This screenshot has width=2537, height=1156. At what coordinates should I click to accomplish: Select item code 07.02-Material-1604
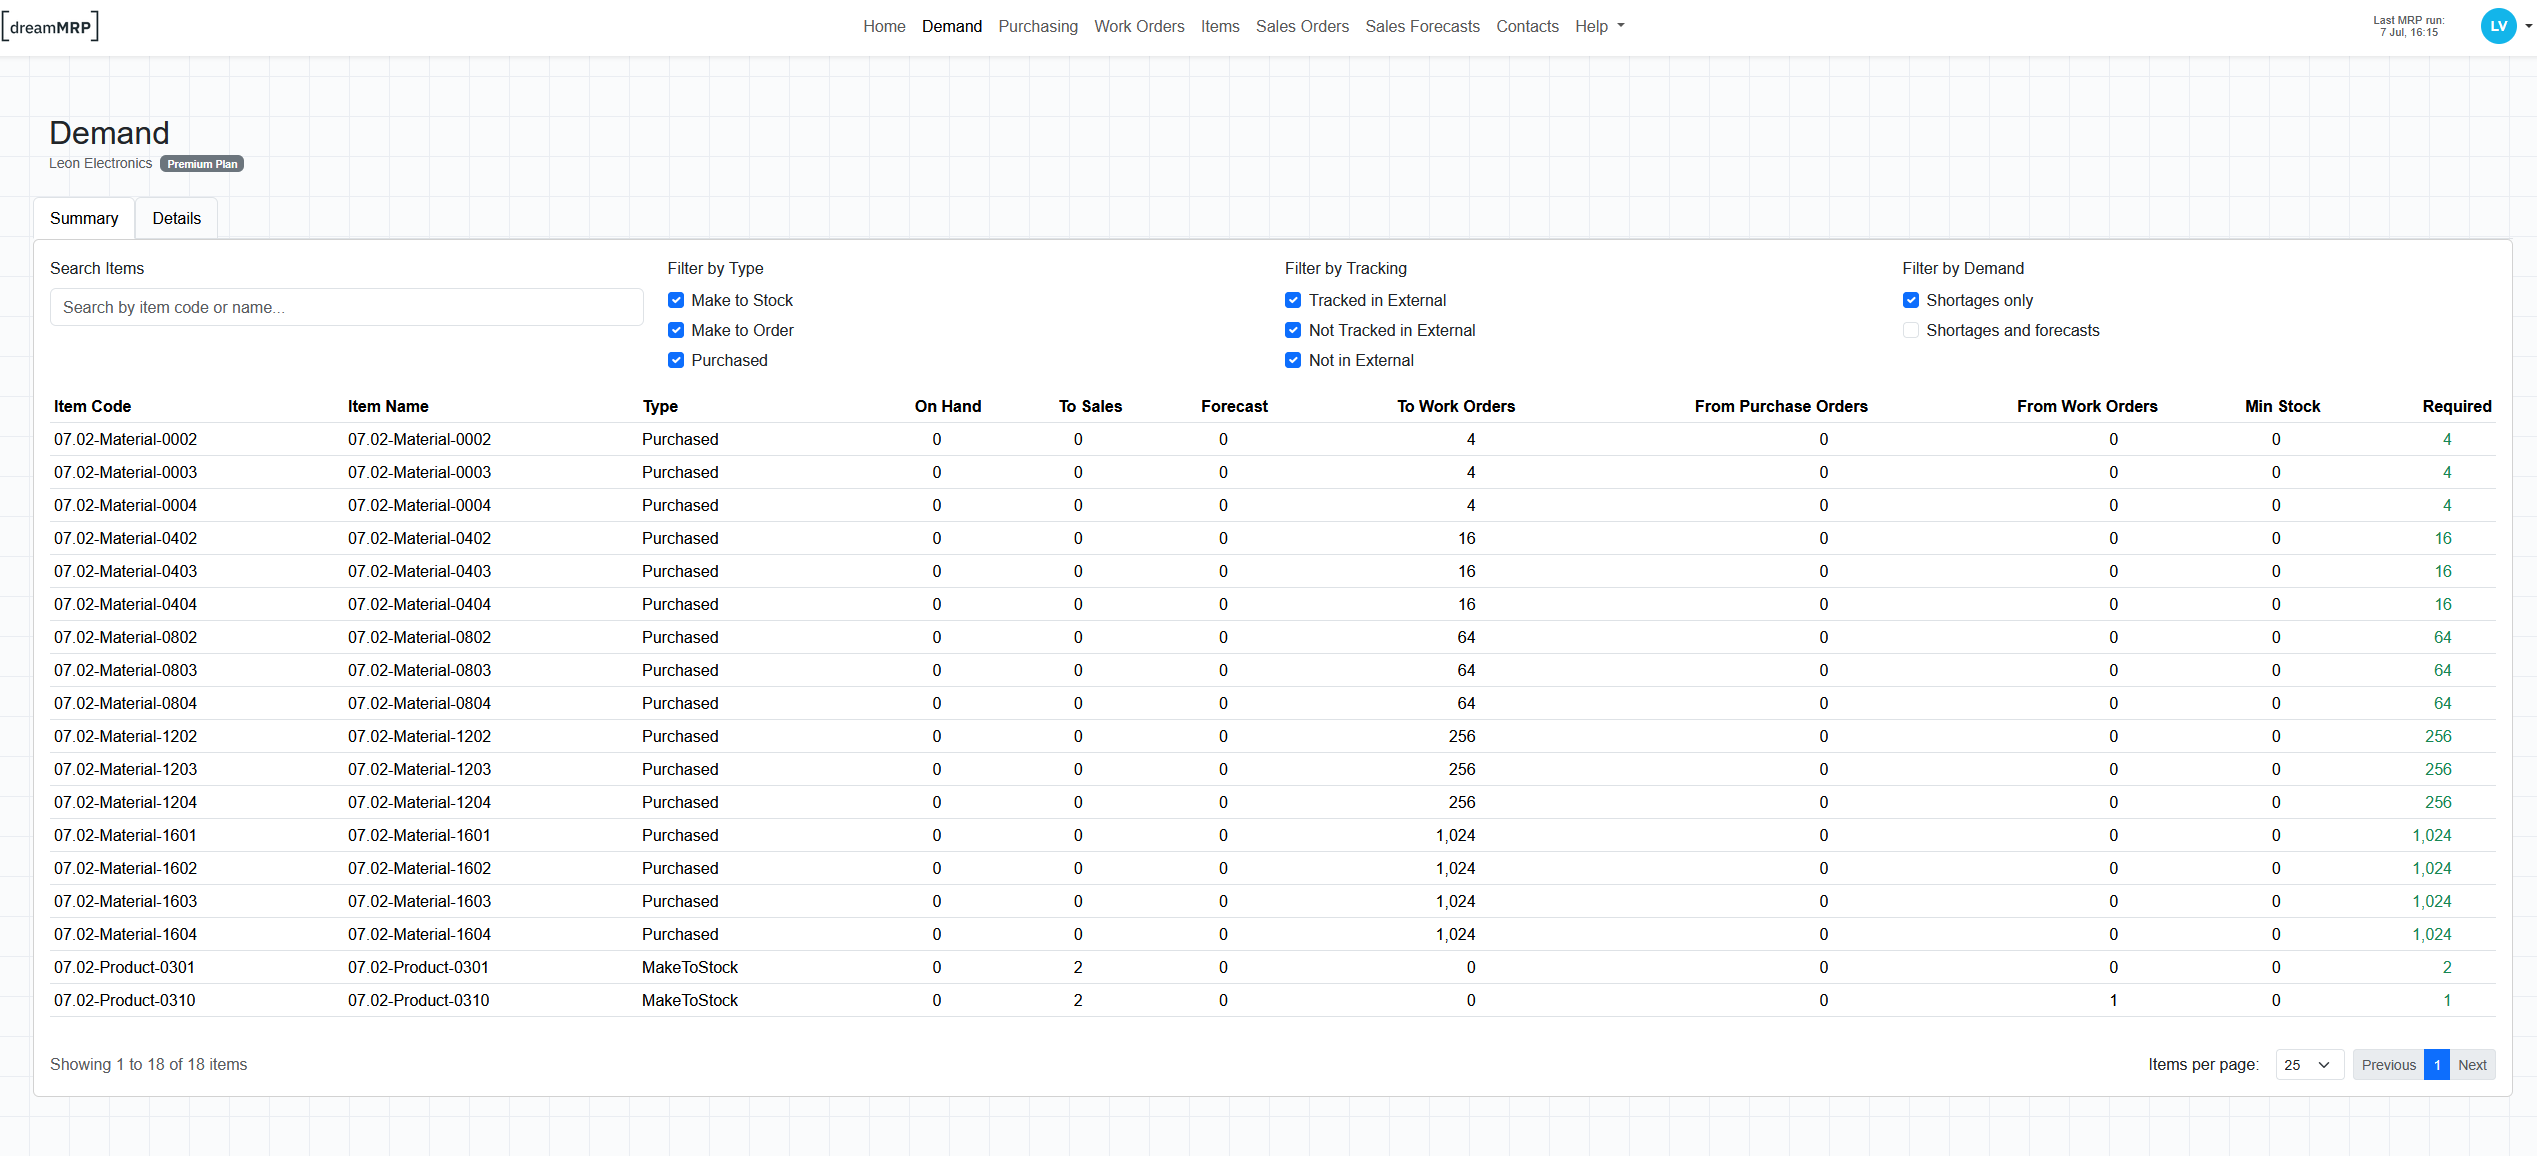pyautogui.click(x=126, y=934)
